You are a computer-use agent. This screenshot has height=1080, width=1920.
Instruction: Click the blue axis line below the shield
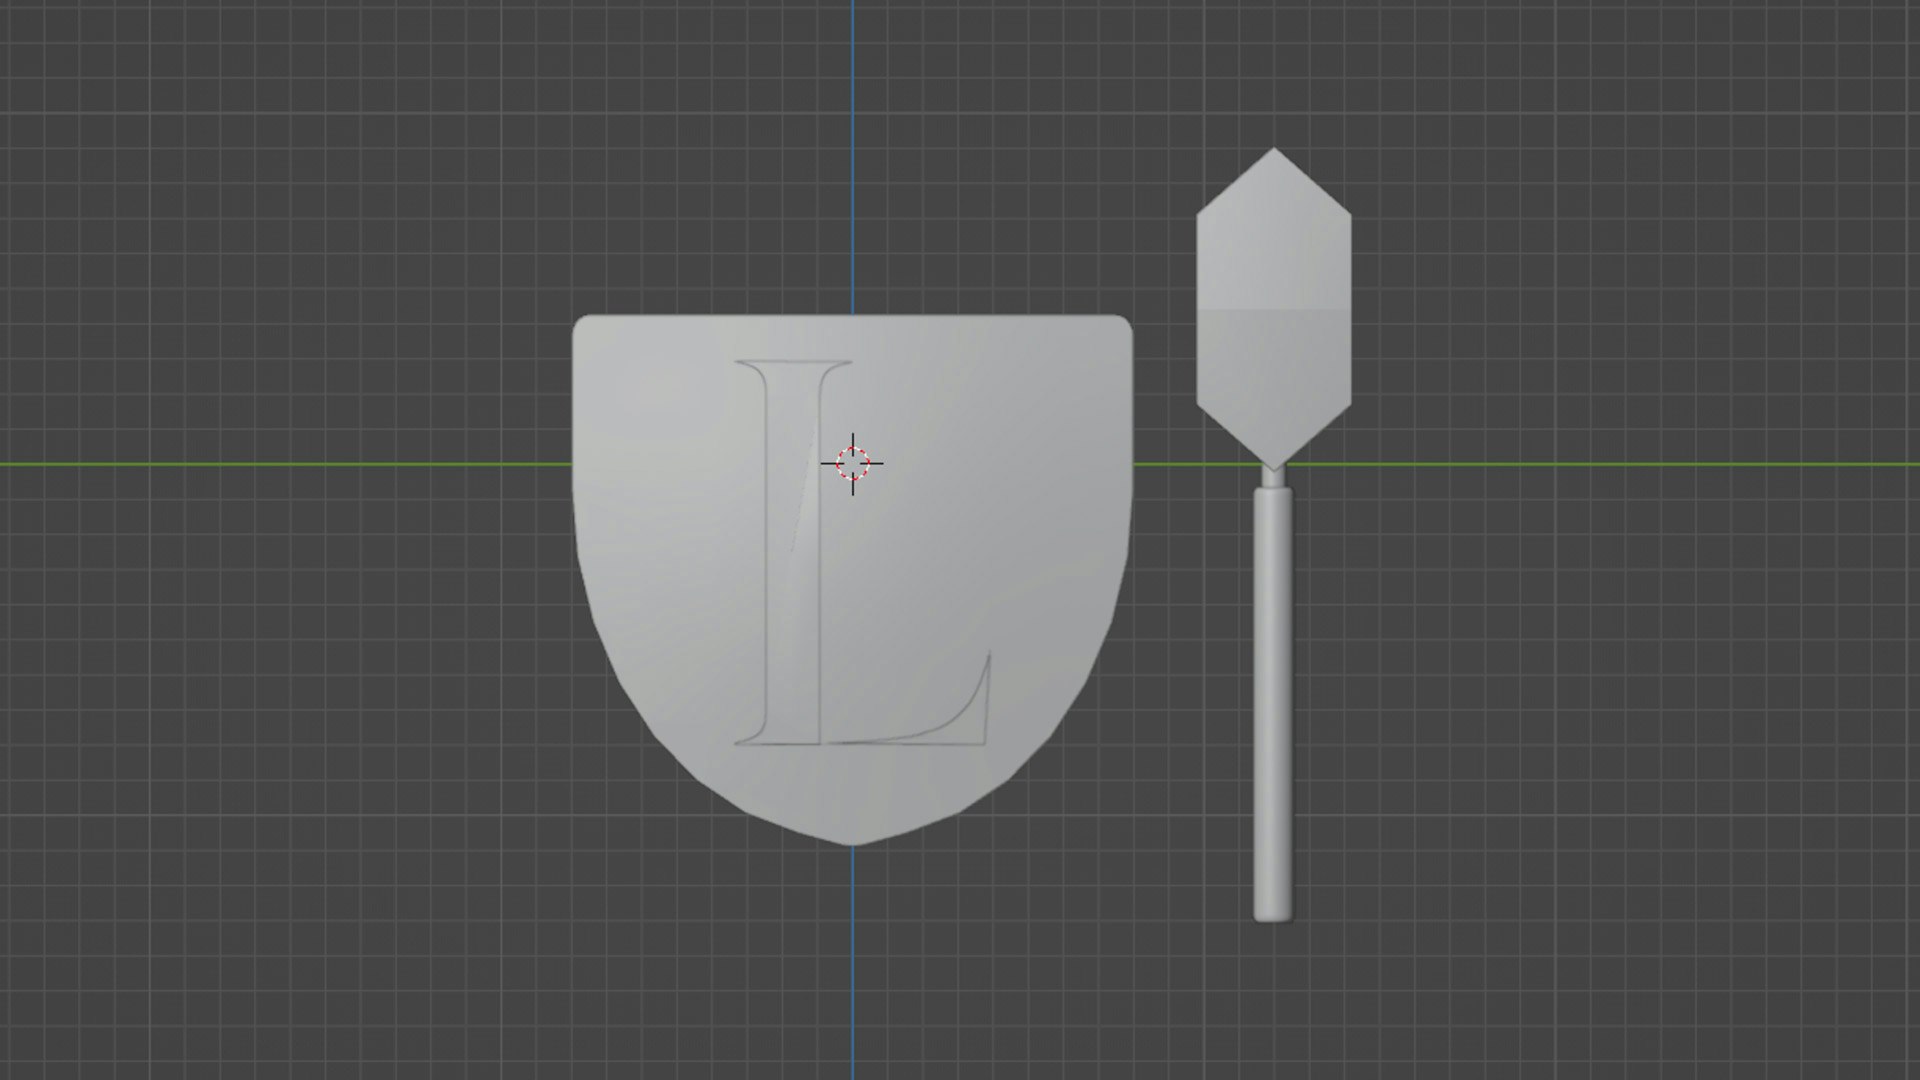(853, 960)
